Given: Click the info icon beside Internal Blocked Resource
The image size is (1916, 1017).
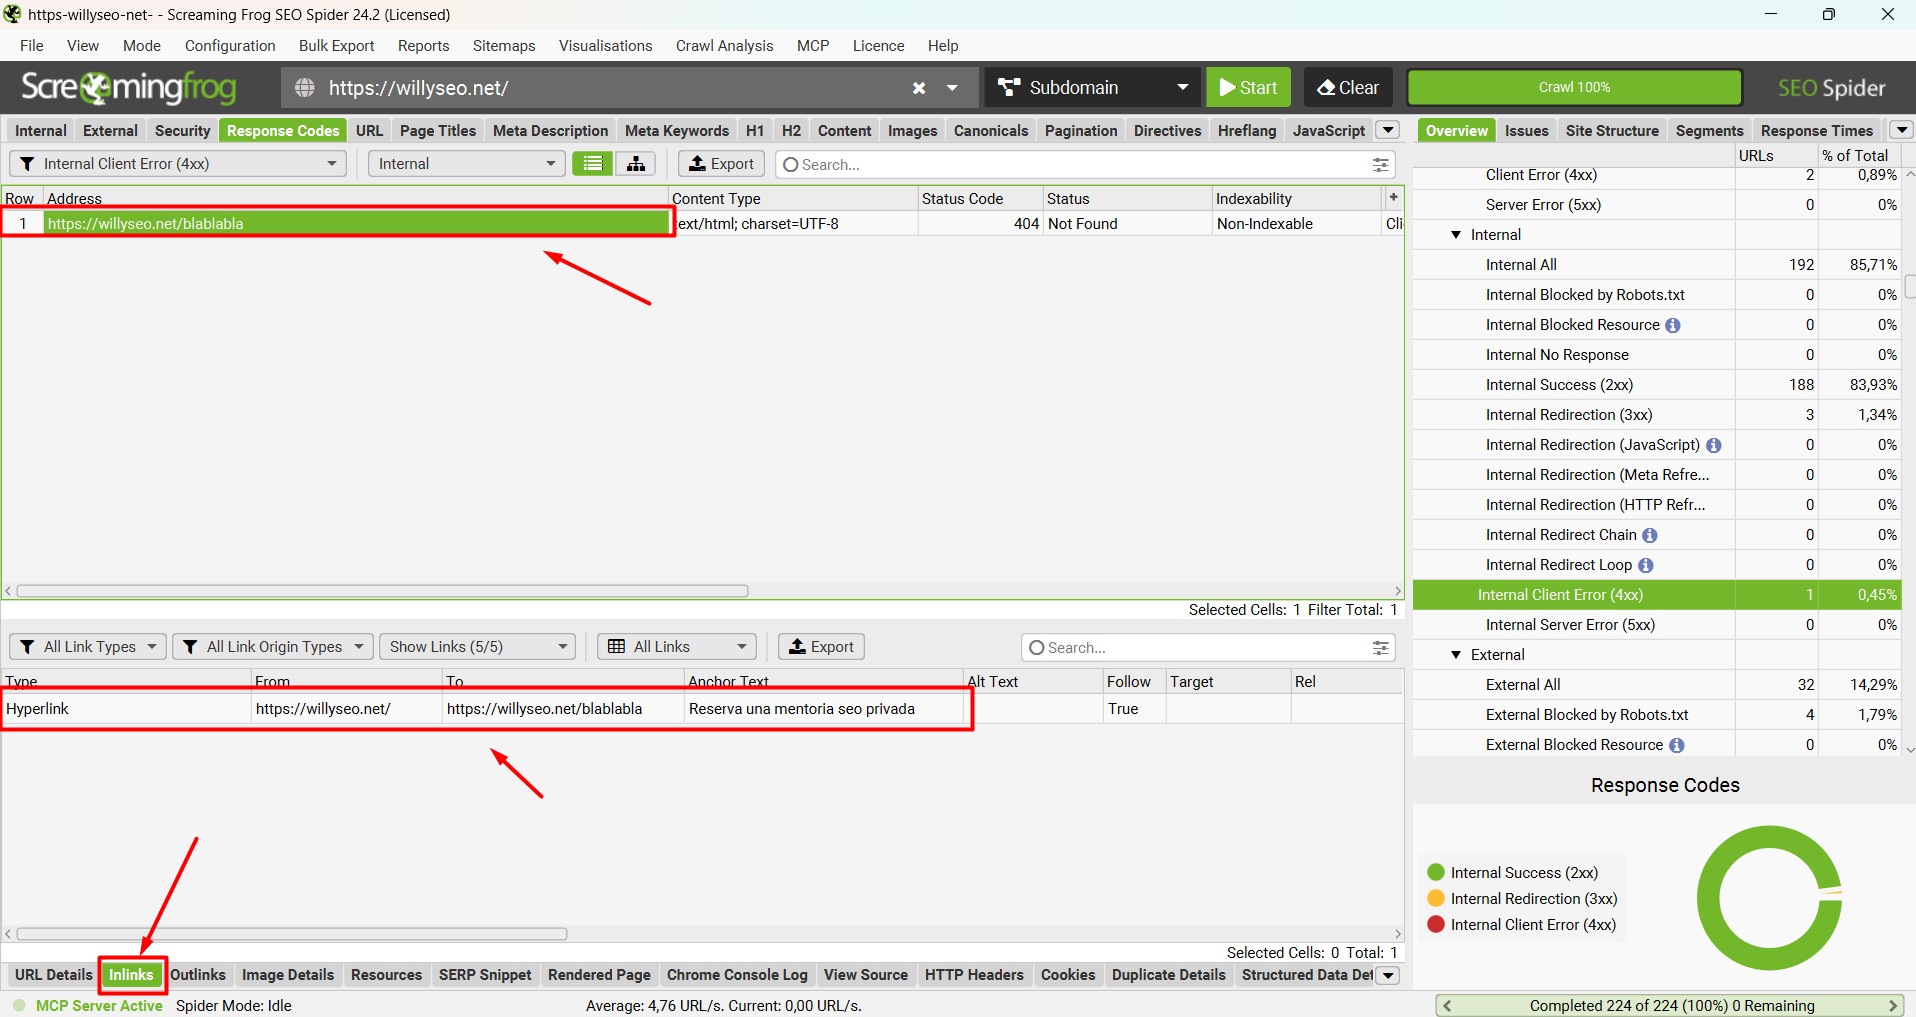Looking at the screenshot, I should click(x=1673, y=325).
